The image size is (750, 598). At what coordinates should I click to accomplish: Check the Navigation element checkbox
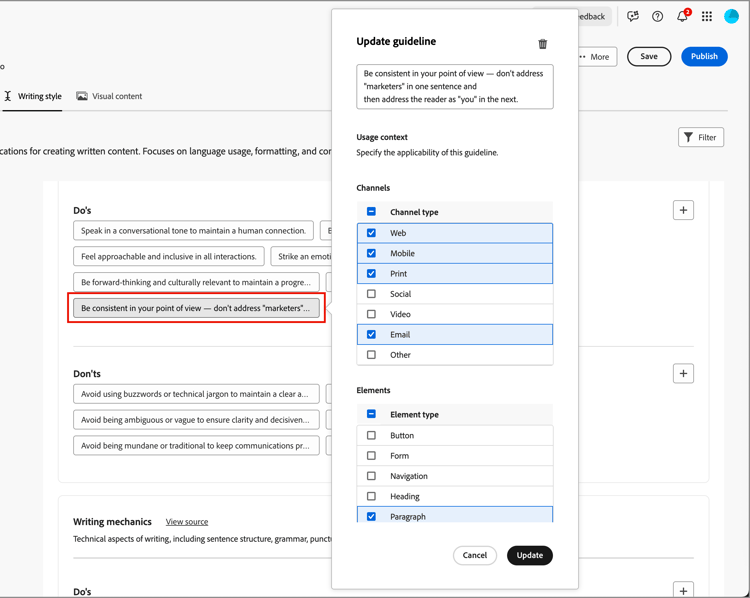tap(371, 476)
